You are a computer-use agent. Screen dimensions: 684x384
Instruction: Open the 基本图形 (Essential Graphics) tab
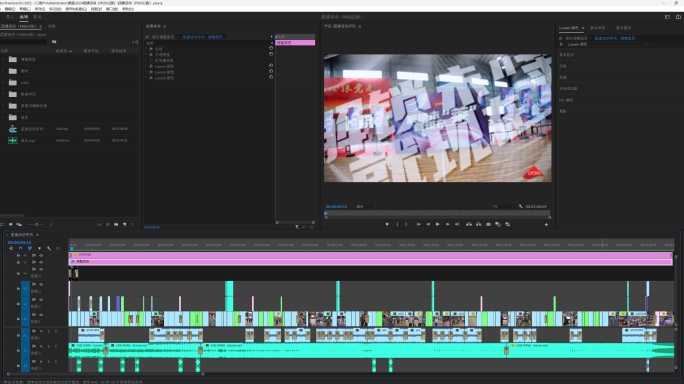(623, 28)
